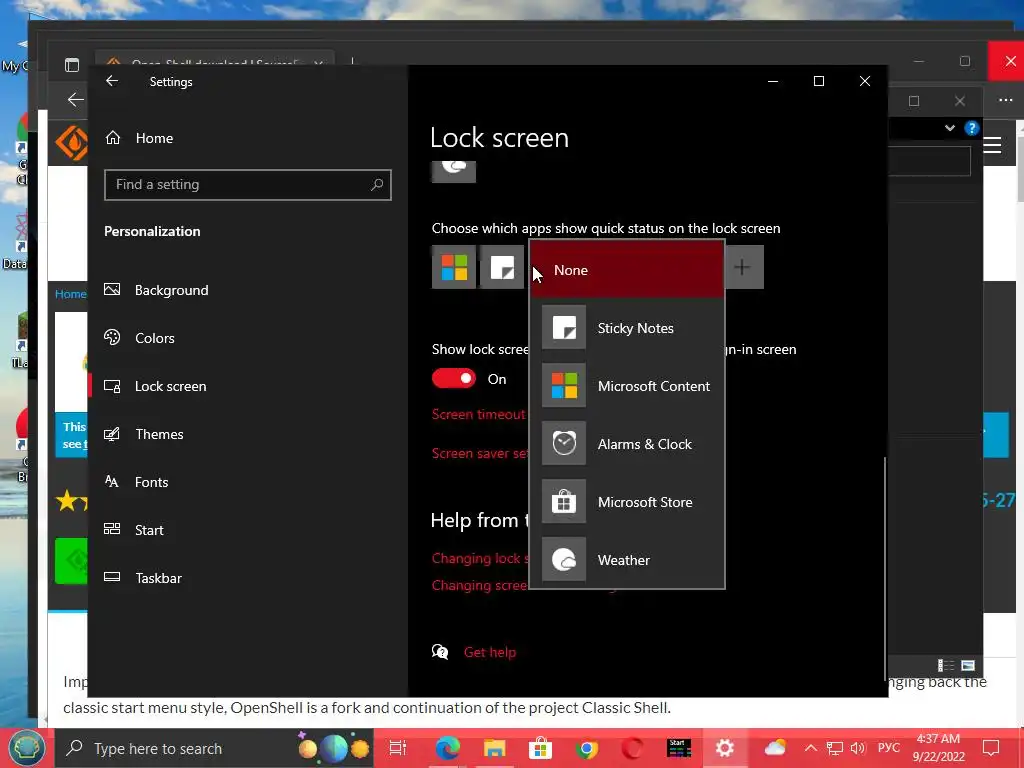Open network icon in system tray

click(835, 748)
